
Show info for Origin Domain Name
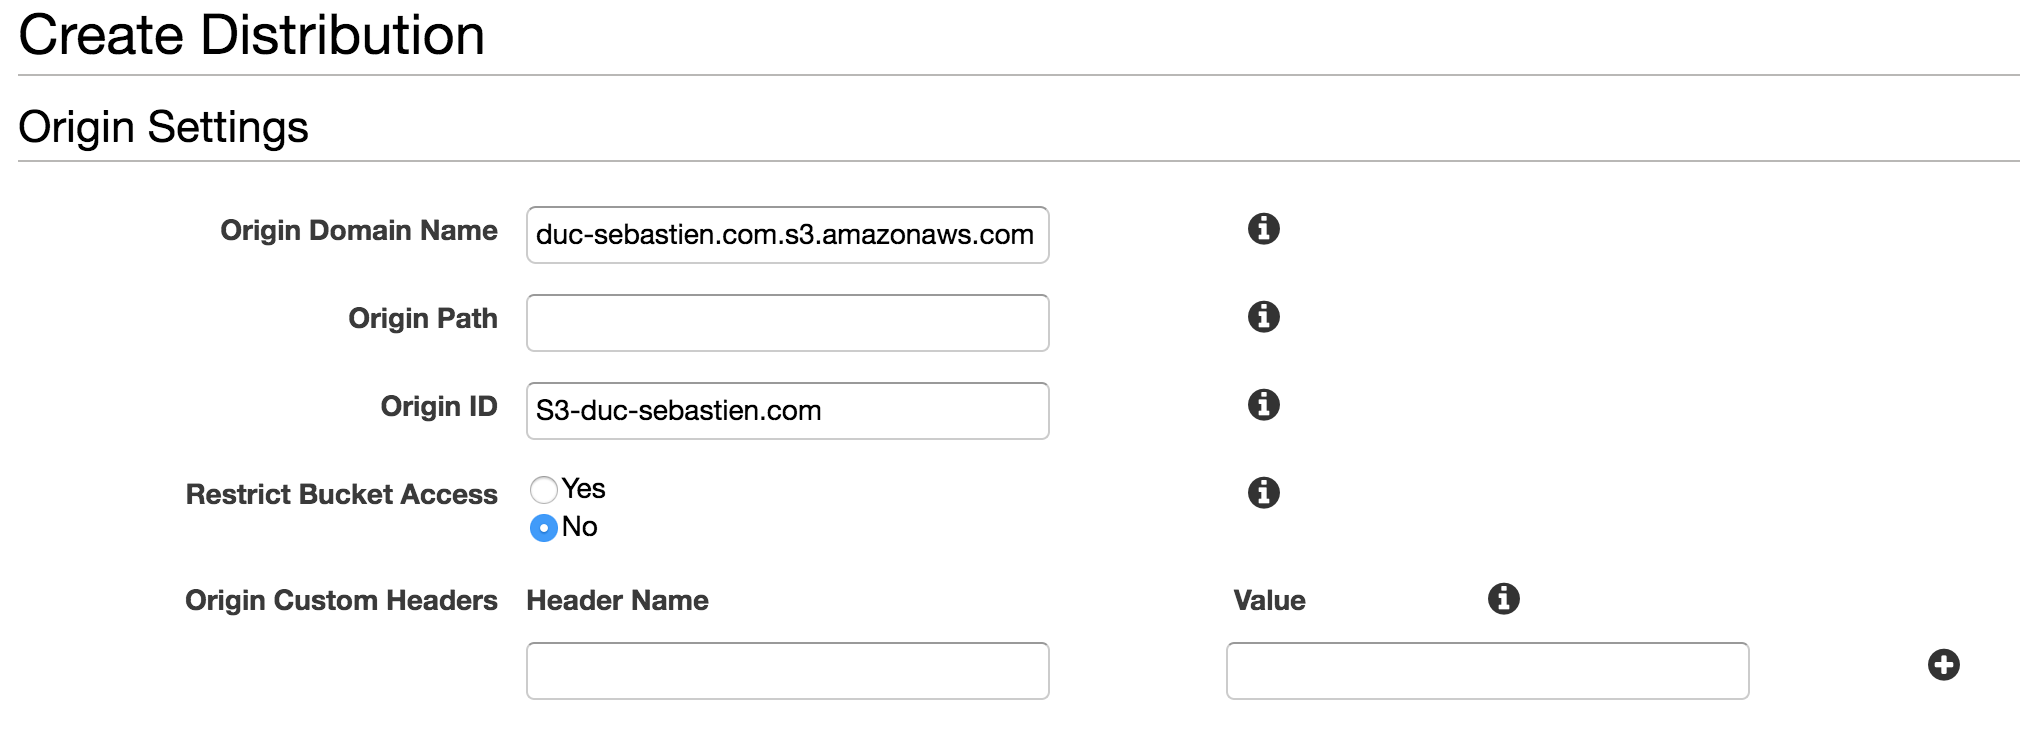click(1263, 229)
